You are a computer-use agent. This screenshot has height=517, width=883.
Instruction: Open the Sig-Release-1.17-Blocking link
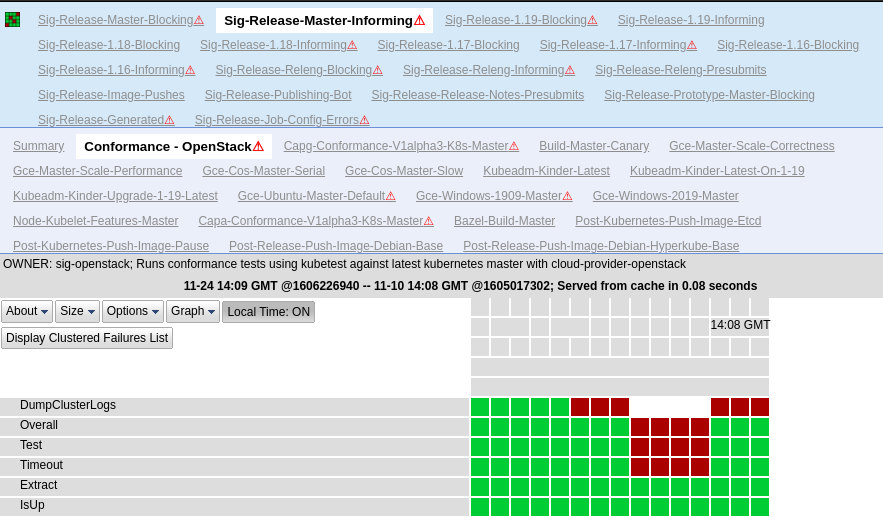tap(448, 45)
